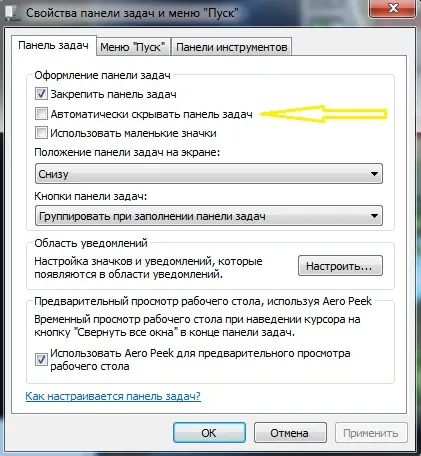This screenshot has height=456, width=421.
Task: Close the taskbar properties dialog
Action: pos(393,8)
